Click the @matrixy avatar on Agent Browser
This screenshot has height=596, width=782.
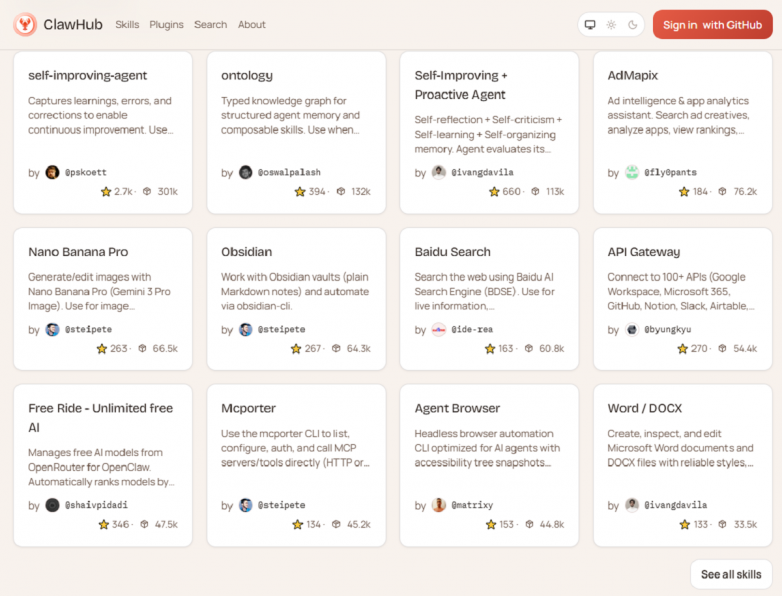438,505
